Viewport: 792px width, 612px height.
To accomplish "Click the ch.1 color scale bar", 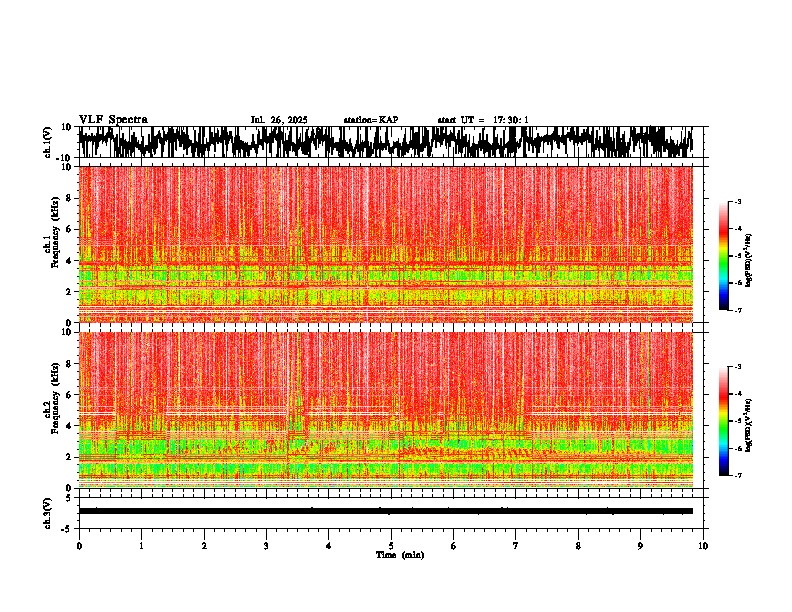I will 723,256.
